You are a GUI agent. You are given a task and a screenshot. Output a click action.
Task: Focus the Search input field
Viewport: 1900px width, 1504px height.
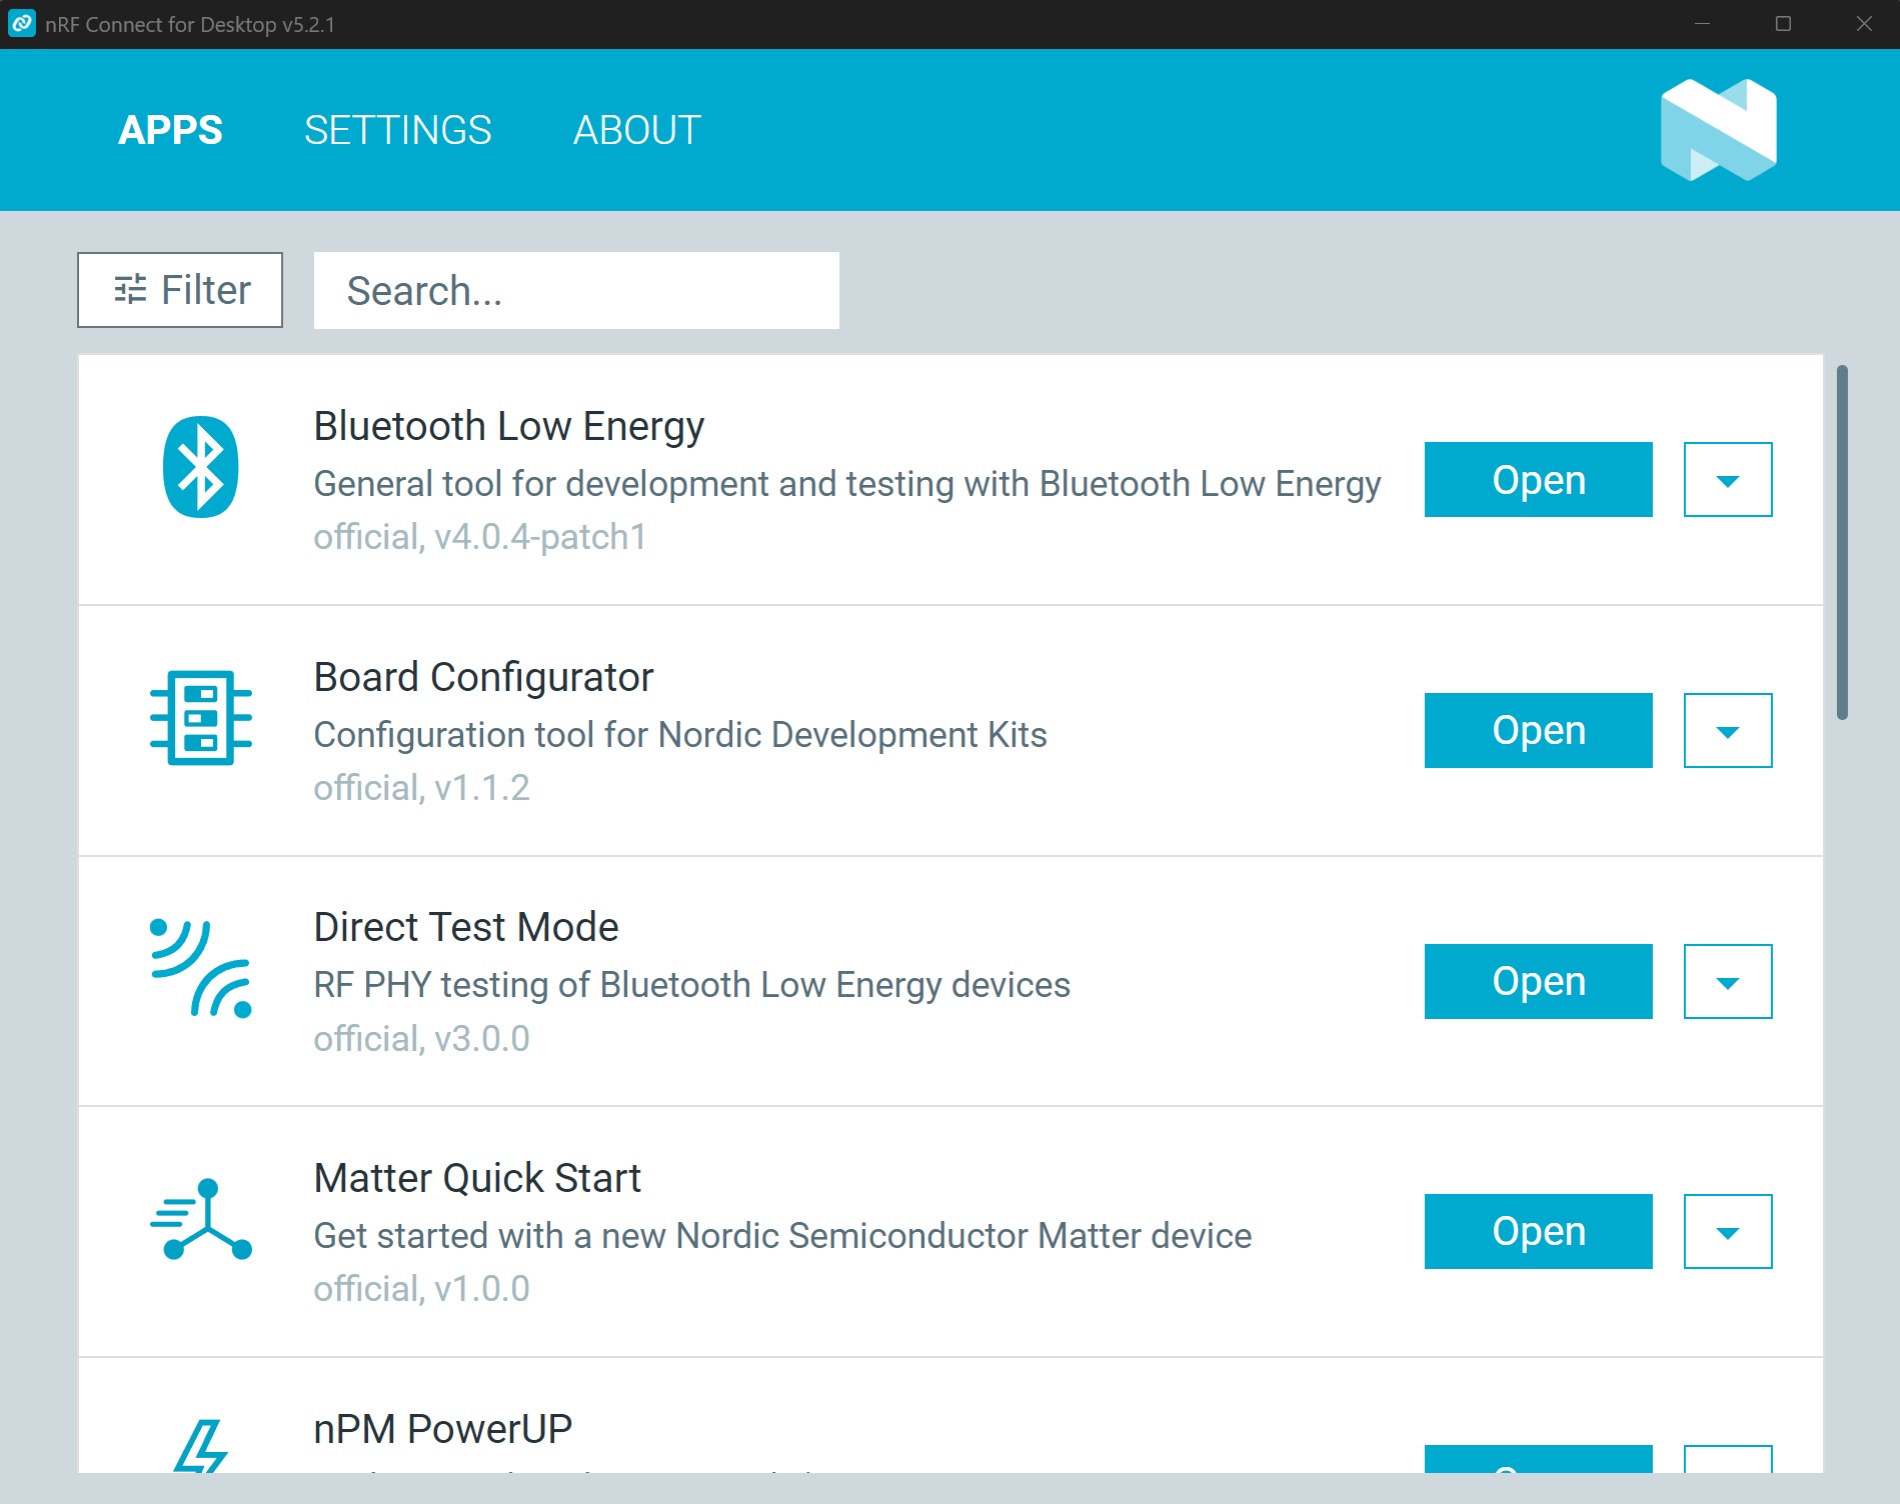pos(576,291)
